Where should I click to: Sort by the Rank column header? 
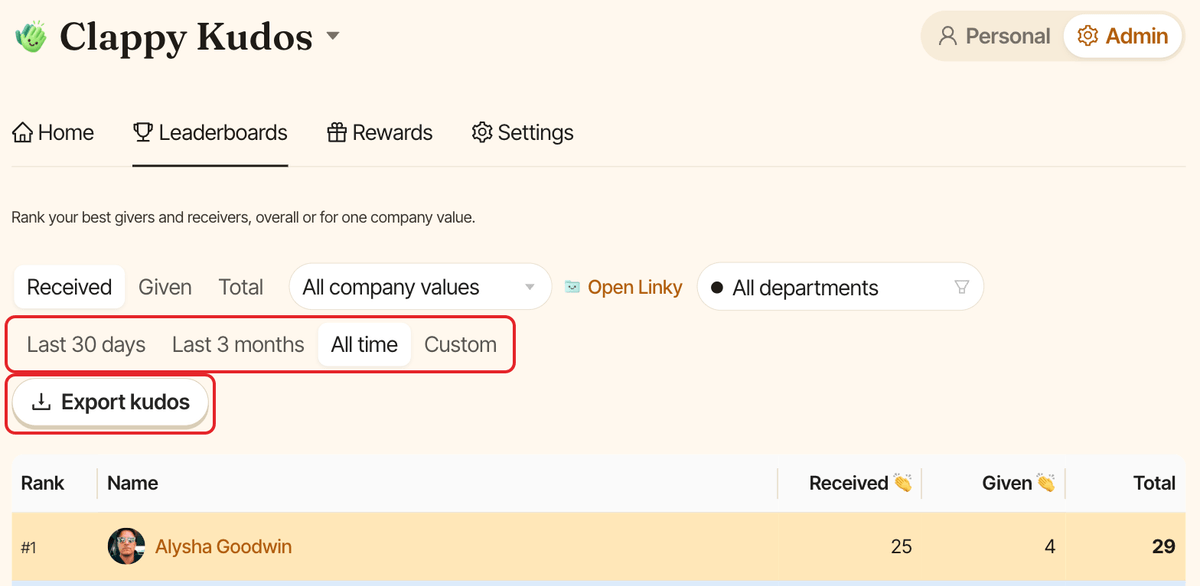coord(43,483)
